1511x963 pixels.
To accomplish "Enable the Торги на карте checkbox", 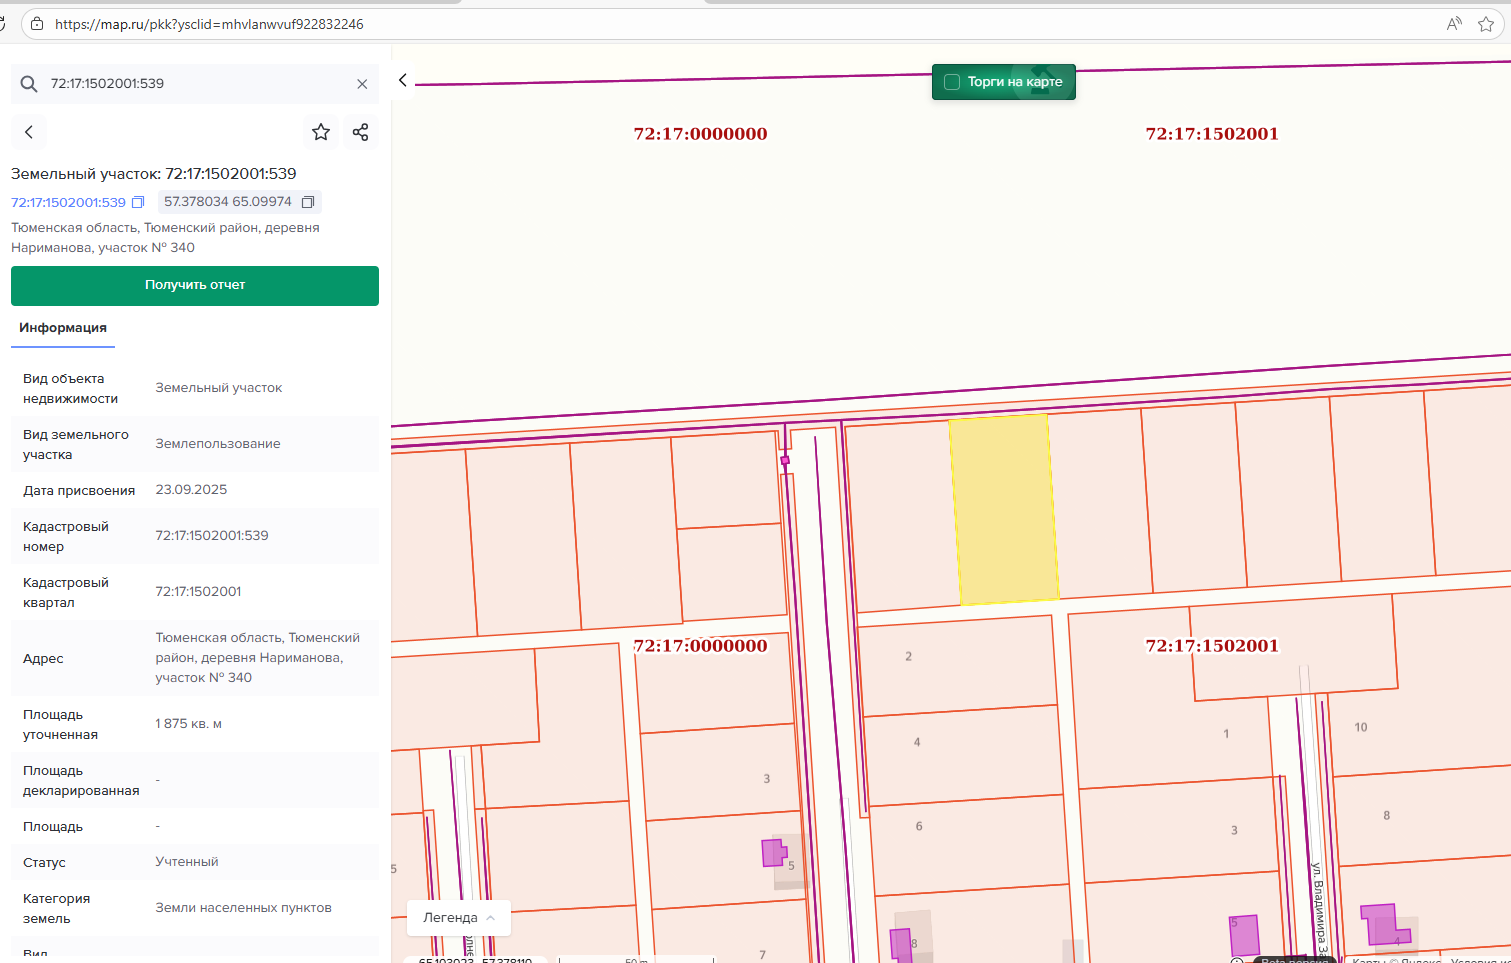I will coord(952,82).
